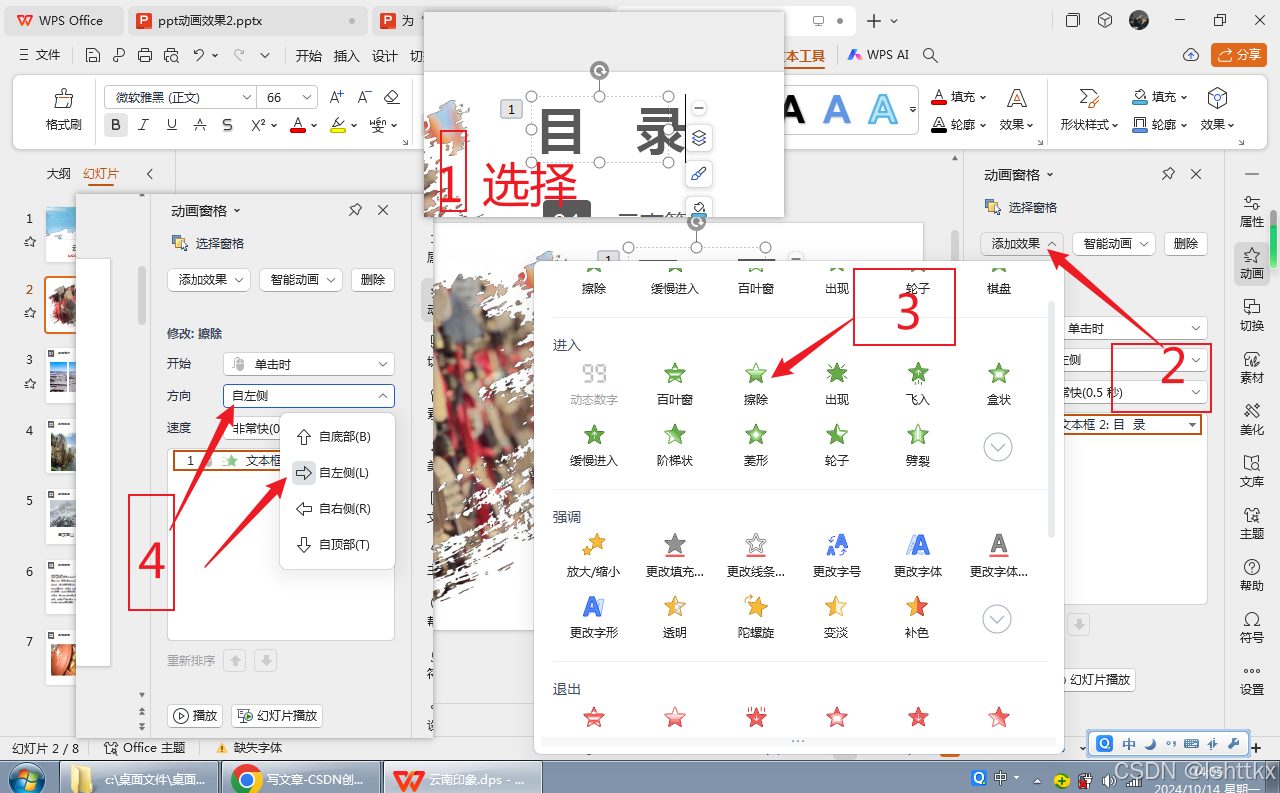Click the layers floating button beside slide
Viewport: 1280px width, 793px height.
(x=699, y=138)
